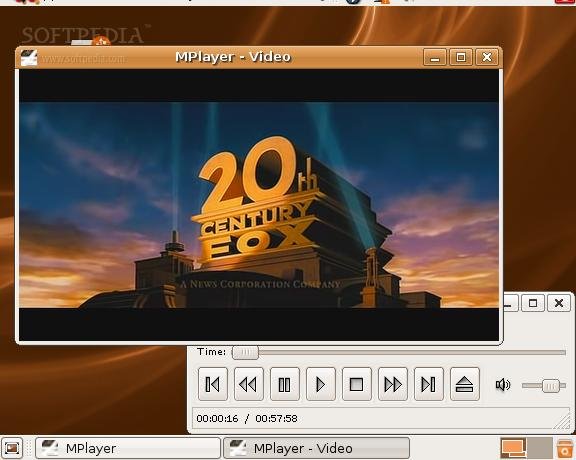
Task: Maximize the MPlayer control window
Action: (533, 303)
